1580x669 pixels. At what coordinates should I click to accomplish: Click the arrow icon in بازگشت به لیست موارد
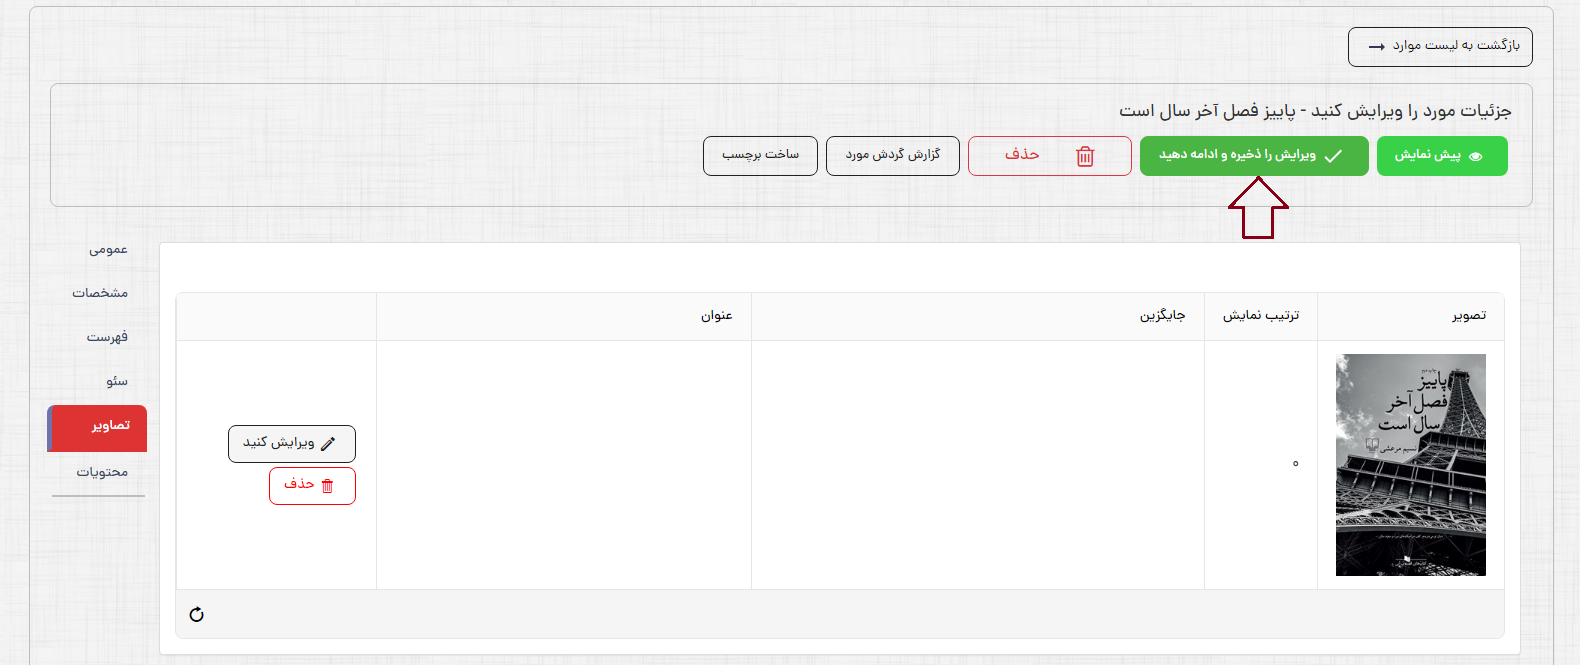(1377, 47)
